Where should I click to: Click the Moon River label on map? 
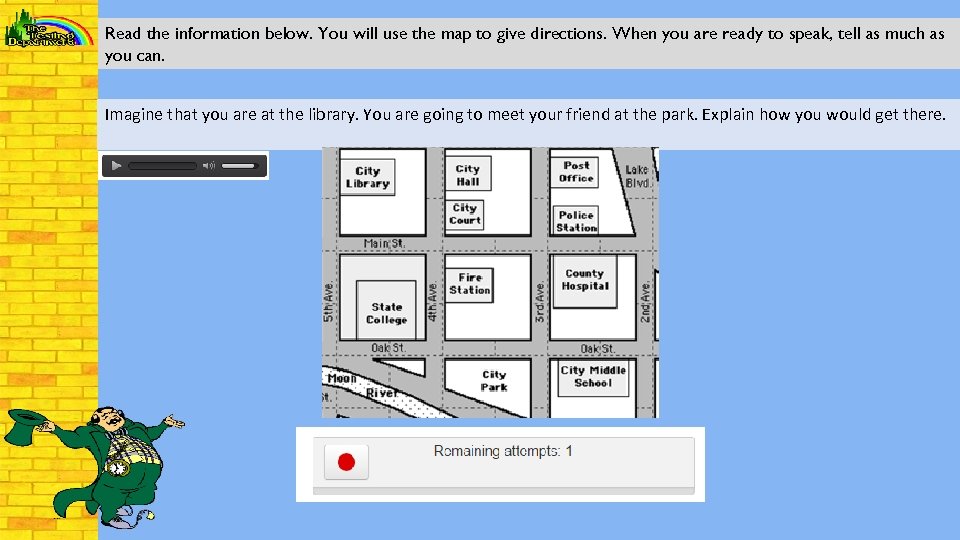tap(362, 386)
